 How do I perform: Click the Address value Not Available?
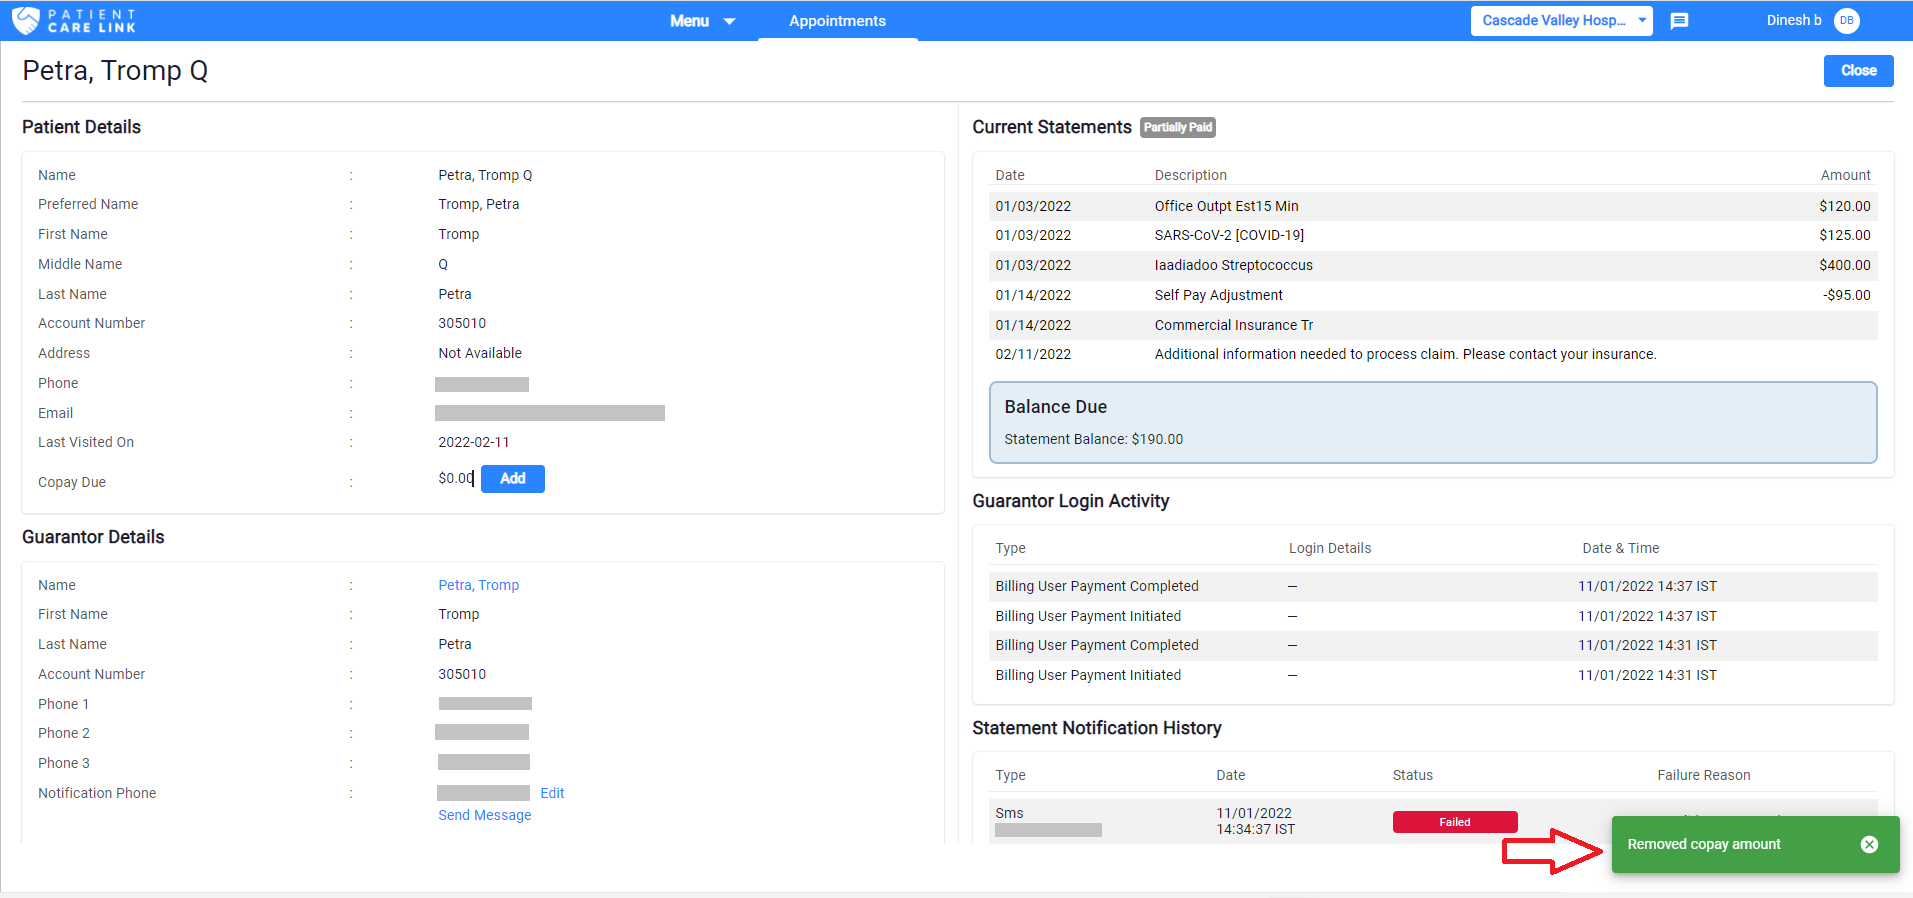pos(480,353)
